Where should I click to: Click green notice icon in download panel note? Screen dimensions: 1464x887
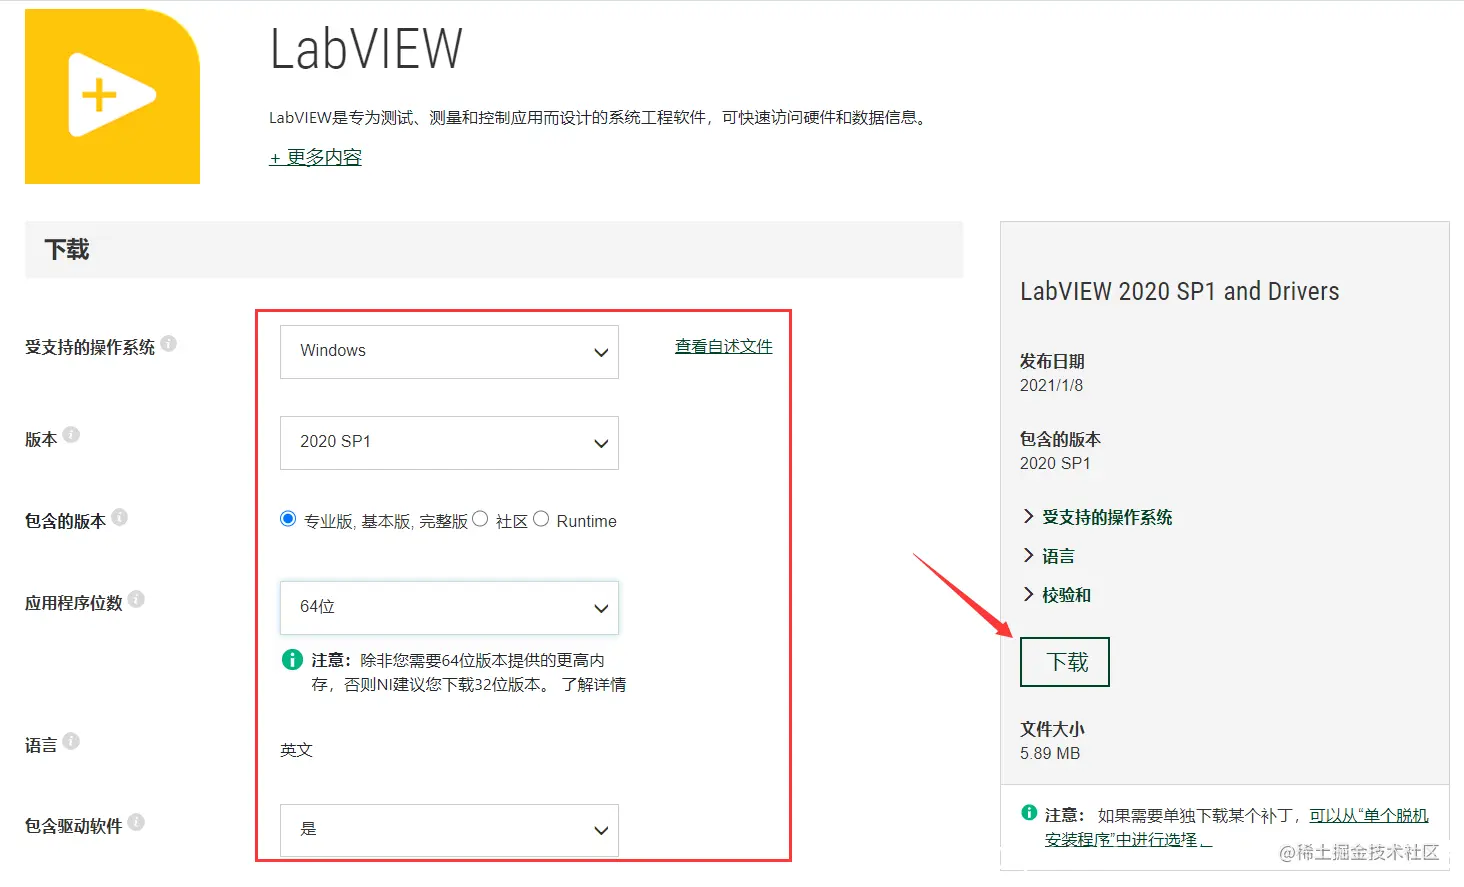point(1029,813)
